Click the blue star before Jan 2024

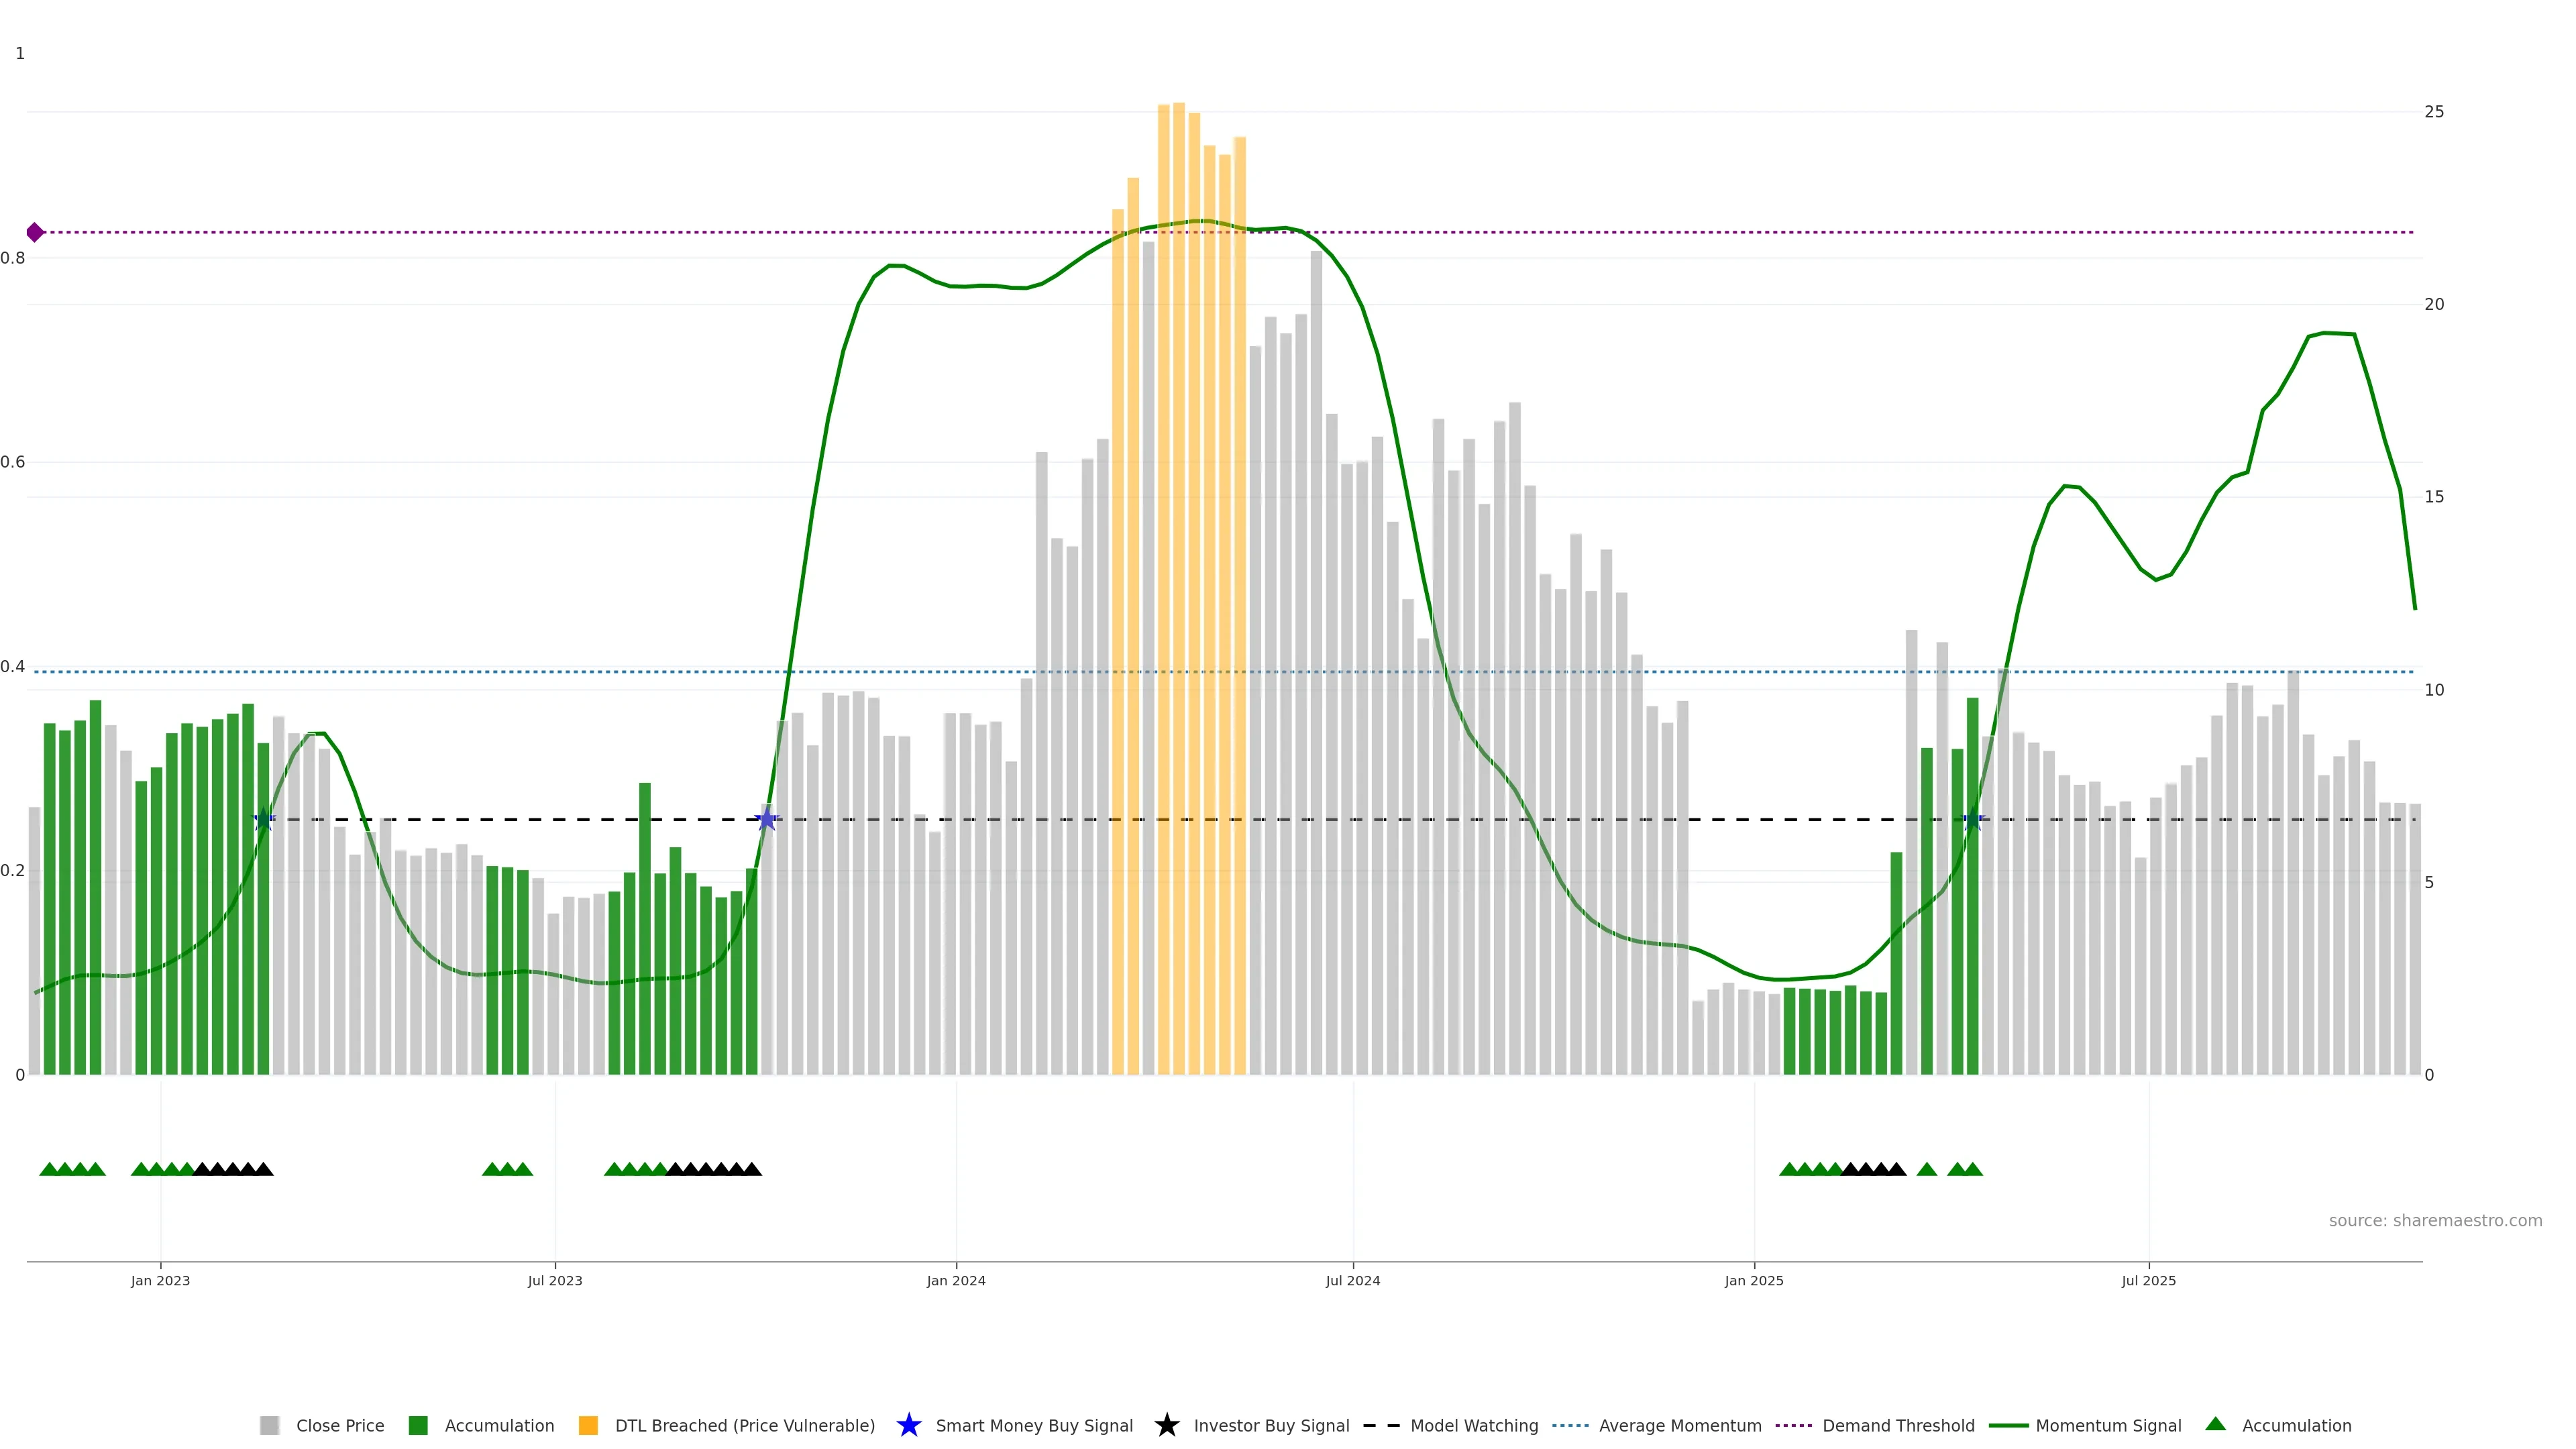click(x=767, y=820)
